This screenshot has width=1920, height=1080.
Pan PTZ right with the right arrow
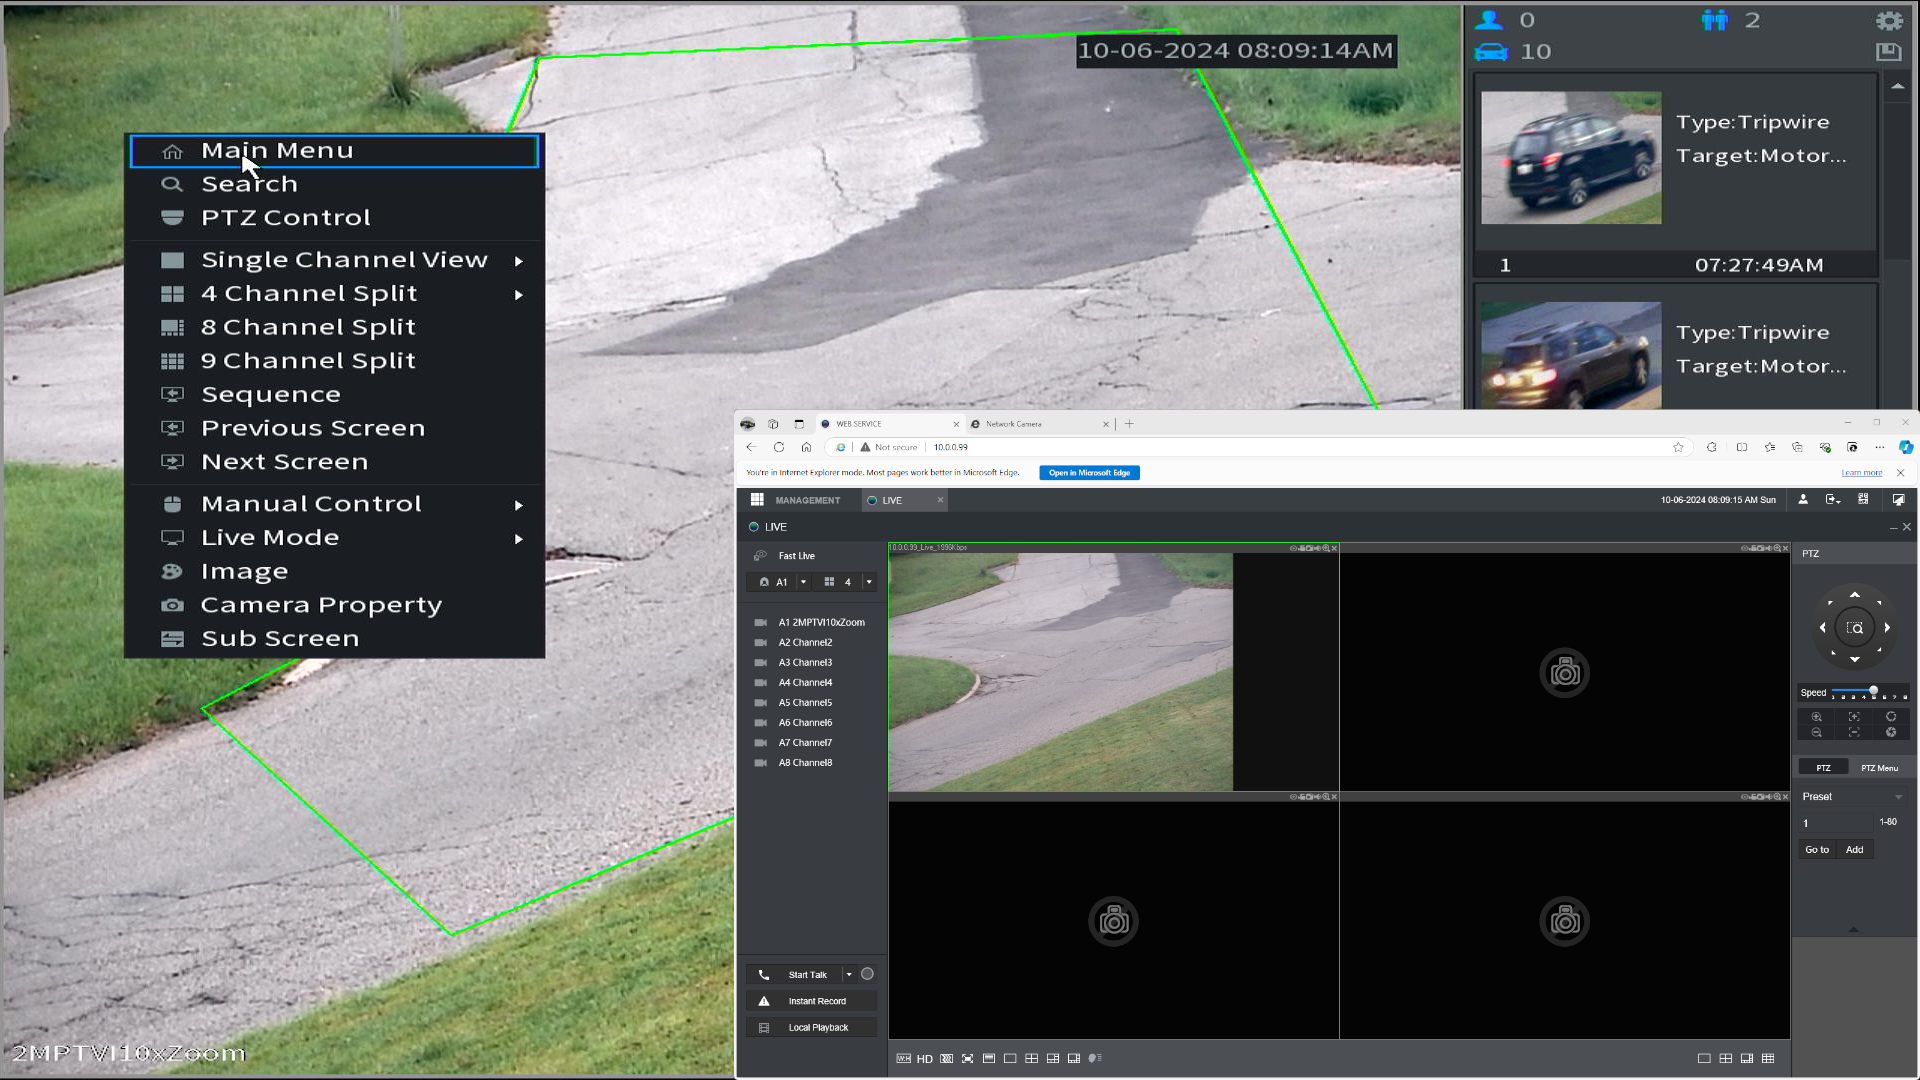coord(1887,628)
